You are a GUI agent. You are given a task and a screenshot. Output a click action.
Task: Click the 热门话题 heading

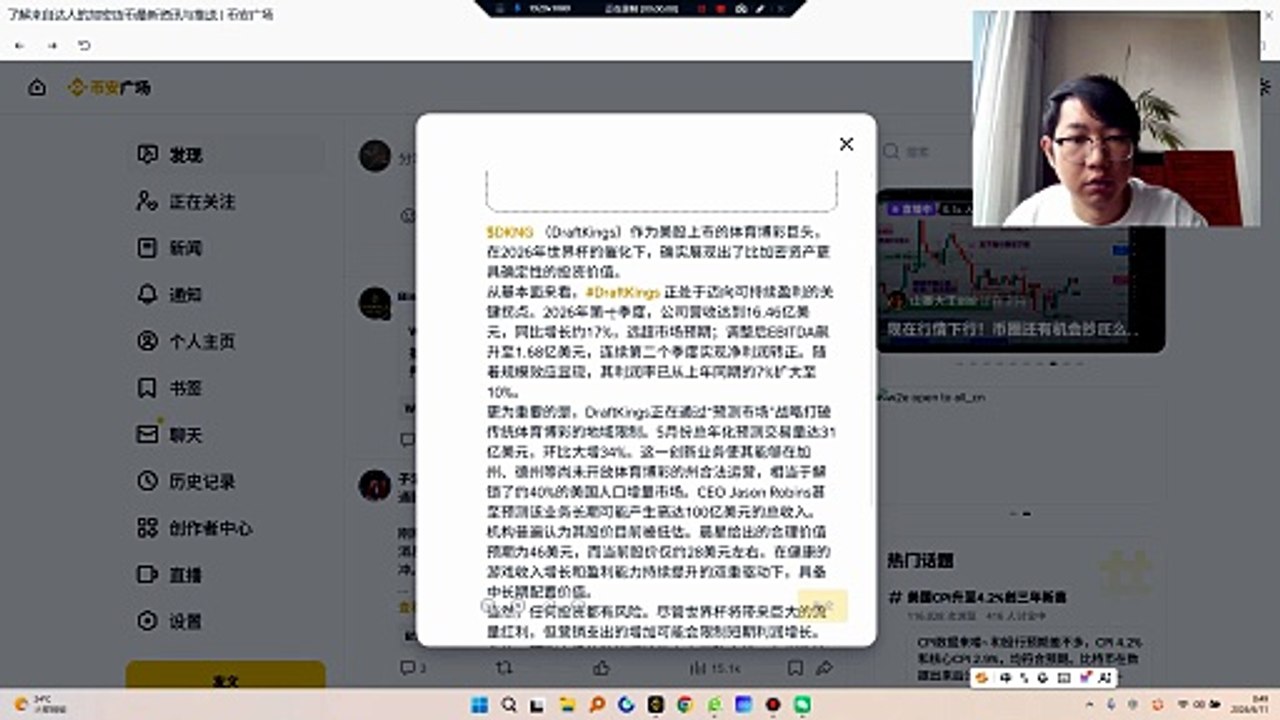920,560
